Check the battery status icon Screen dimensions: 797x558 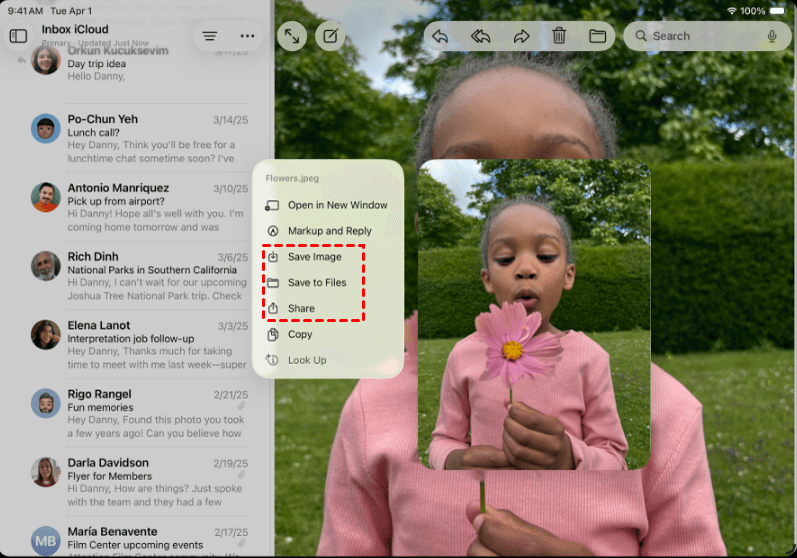(778, 11)
